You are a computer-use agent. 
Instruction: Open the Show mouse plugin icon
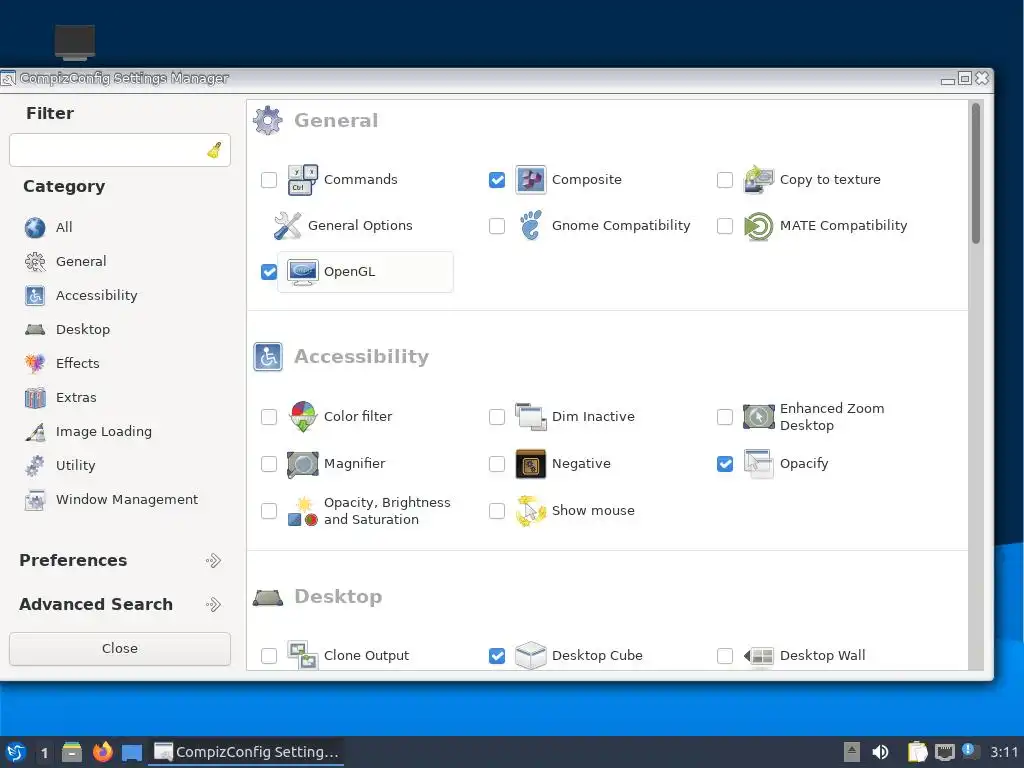[530, 511]
